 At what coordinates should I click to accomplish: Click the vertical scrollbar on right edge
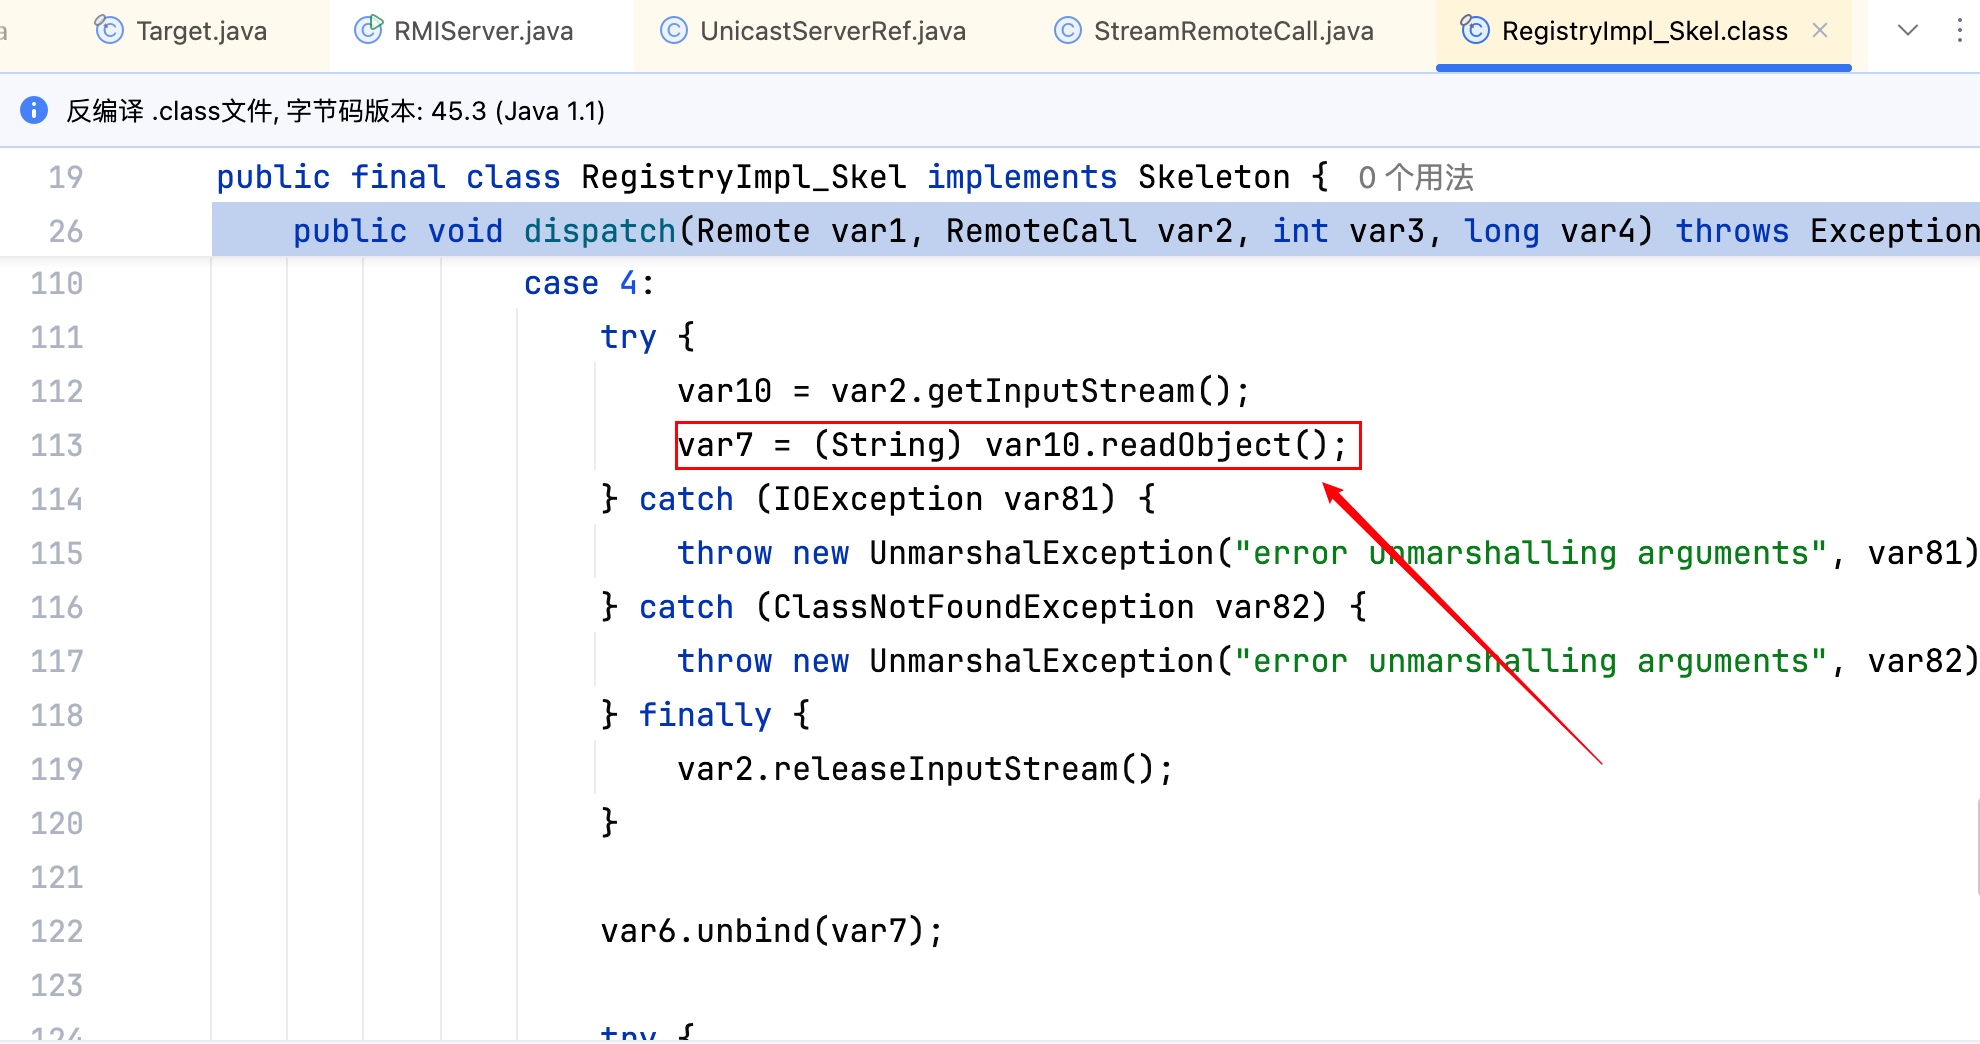pyautogui.click(x=1976, y=845)
